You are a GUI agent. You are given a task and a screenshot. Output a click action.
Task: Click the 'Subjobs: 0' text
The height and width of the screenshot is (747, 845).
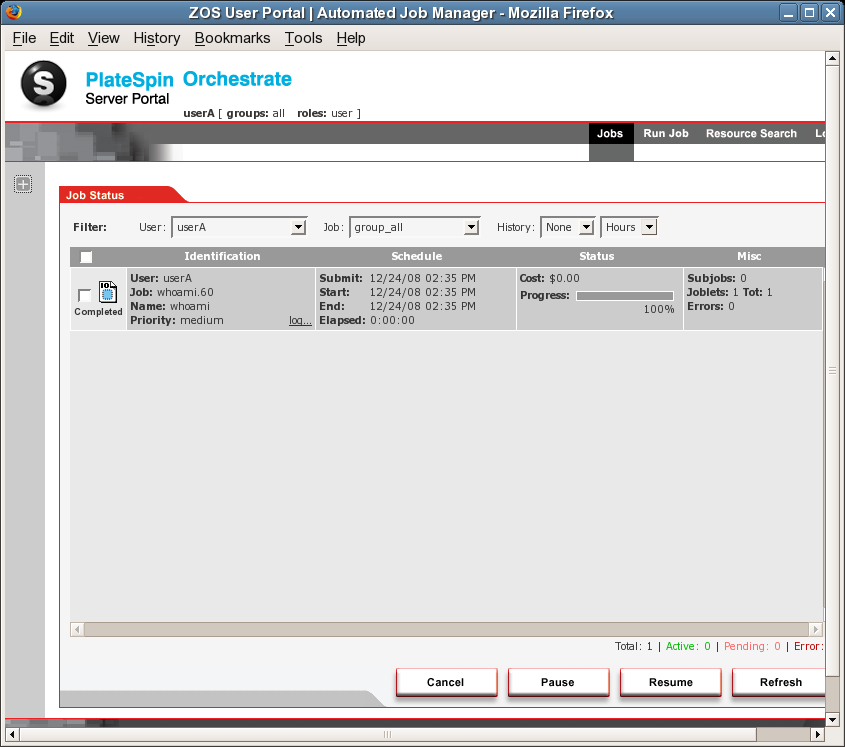[717, 278]
